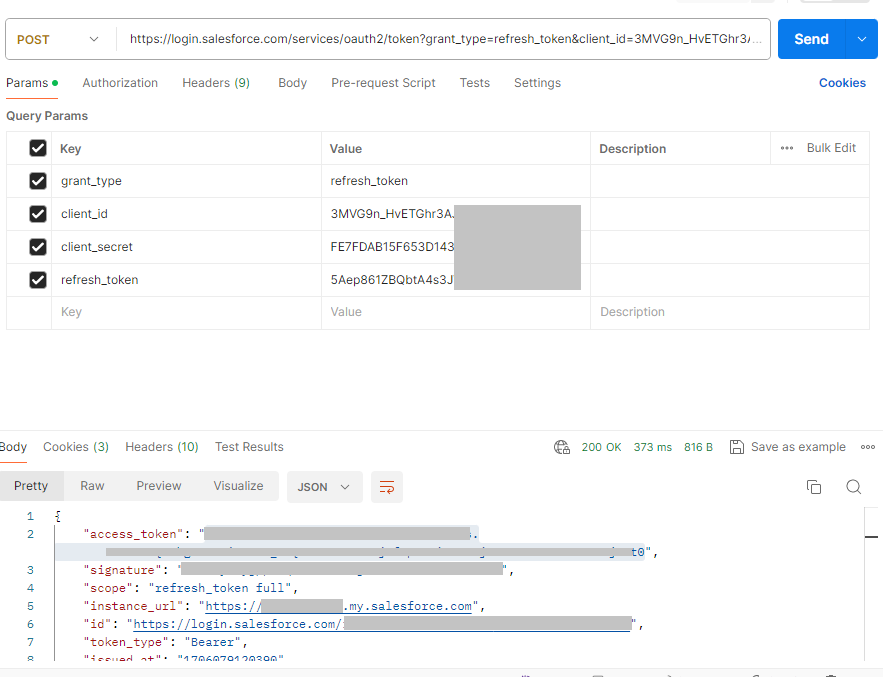Open the Send options dropdown arrow
Screen dimensions: 883x677
pos(862,39)
